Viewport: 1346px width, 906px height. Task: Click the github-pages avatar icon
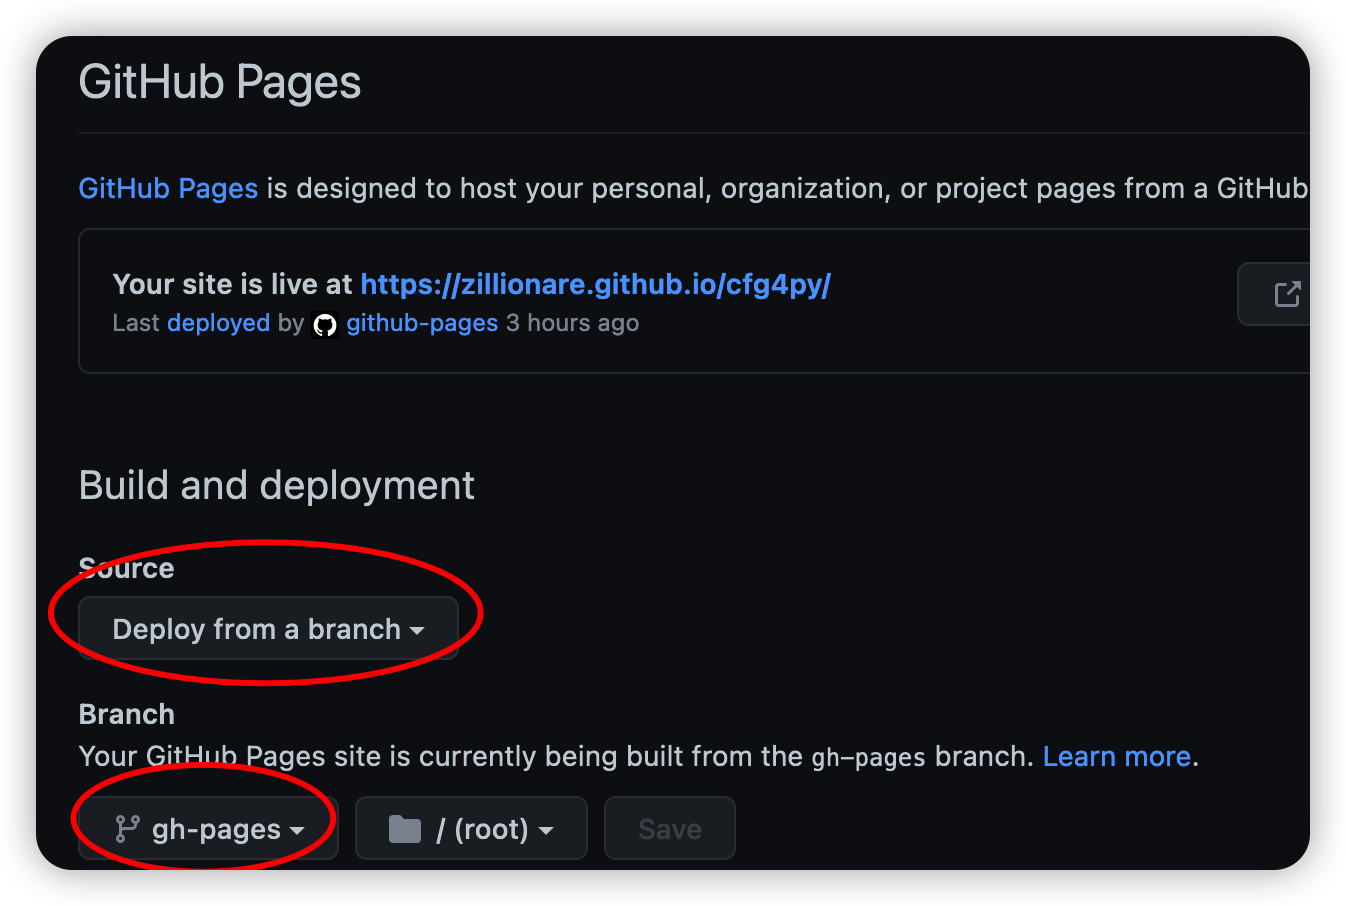325,324
